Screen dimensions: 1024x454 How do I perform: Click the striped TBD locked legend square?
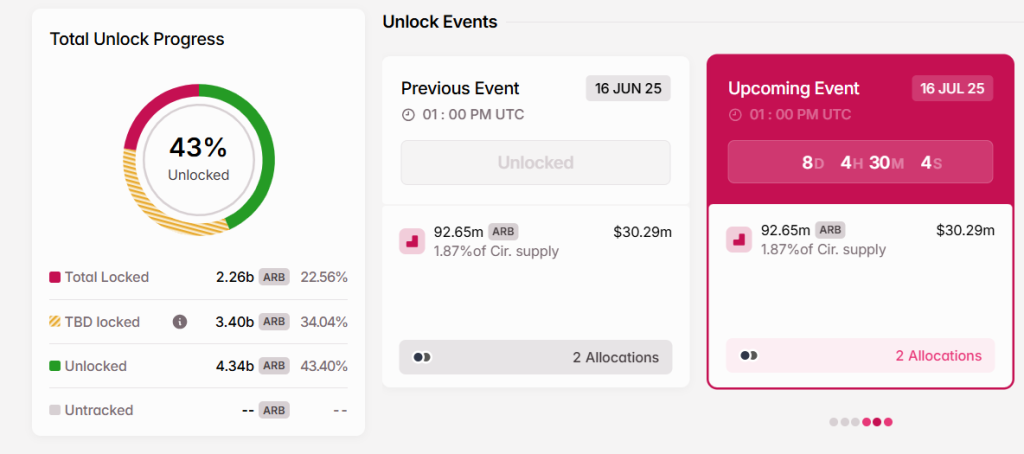click(x=55, y=321)
